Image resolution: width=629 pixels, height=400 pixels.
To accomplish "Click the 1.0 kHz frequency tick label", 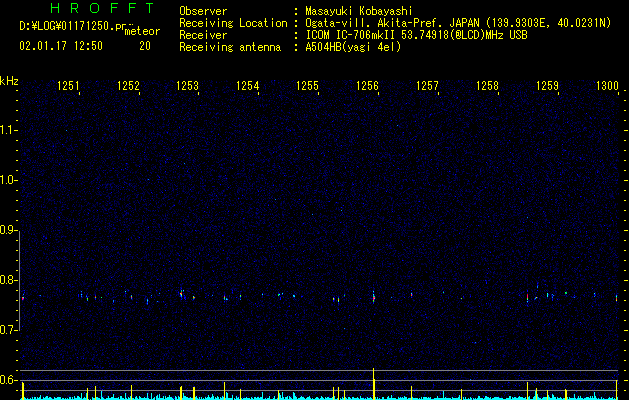I will pyautogui.click(x=9, y=180).
